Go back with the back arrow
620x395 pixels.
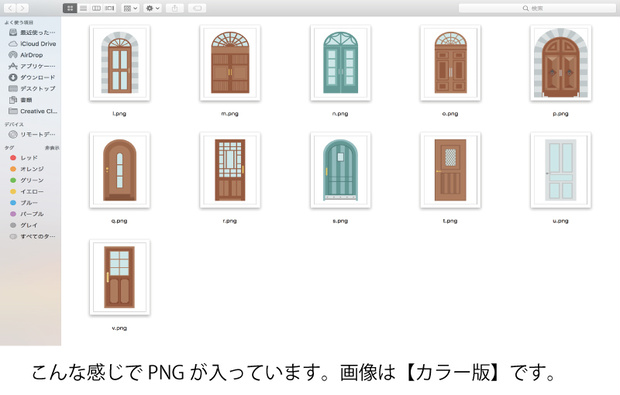click(10, 8)
